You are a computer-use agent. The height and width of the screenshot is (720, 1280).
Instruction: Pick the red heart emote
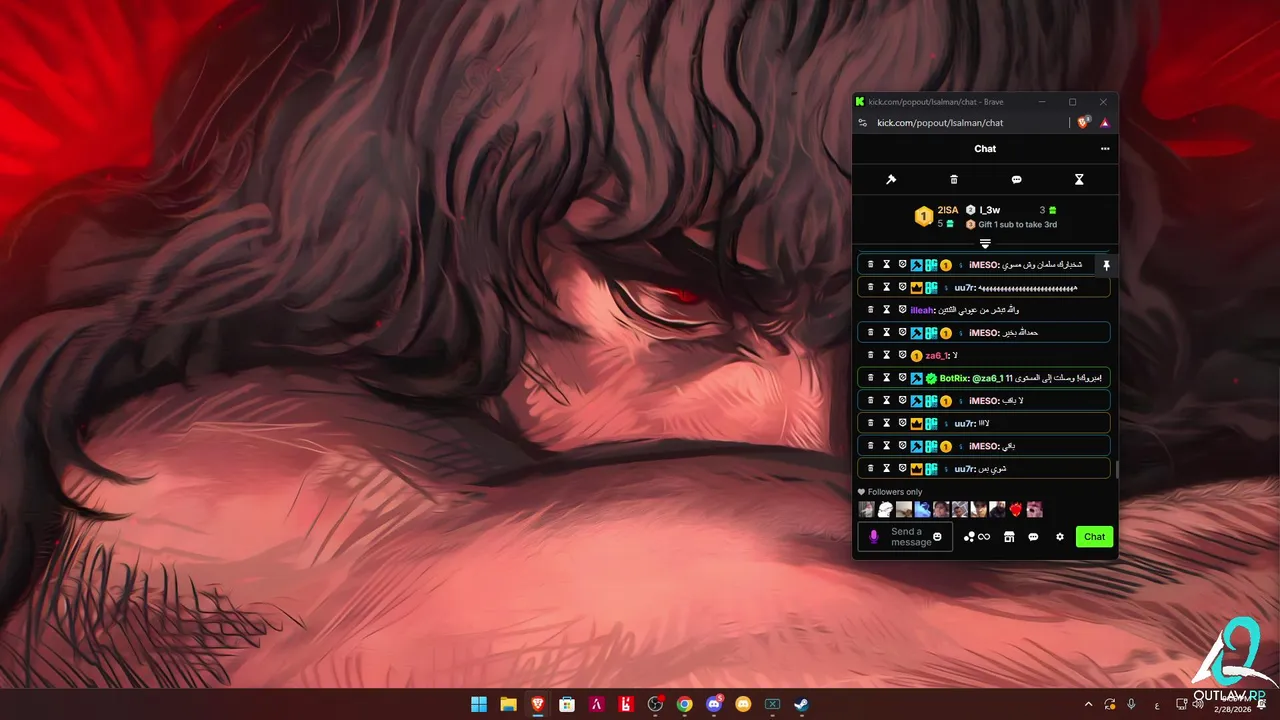click(x=1016, y=510)
